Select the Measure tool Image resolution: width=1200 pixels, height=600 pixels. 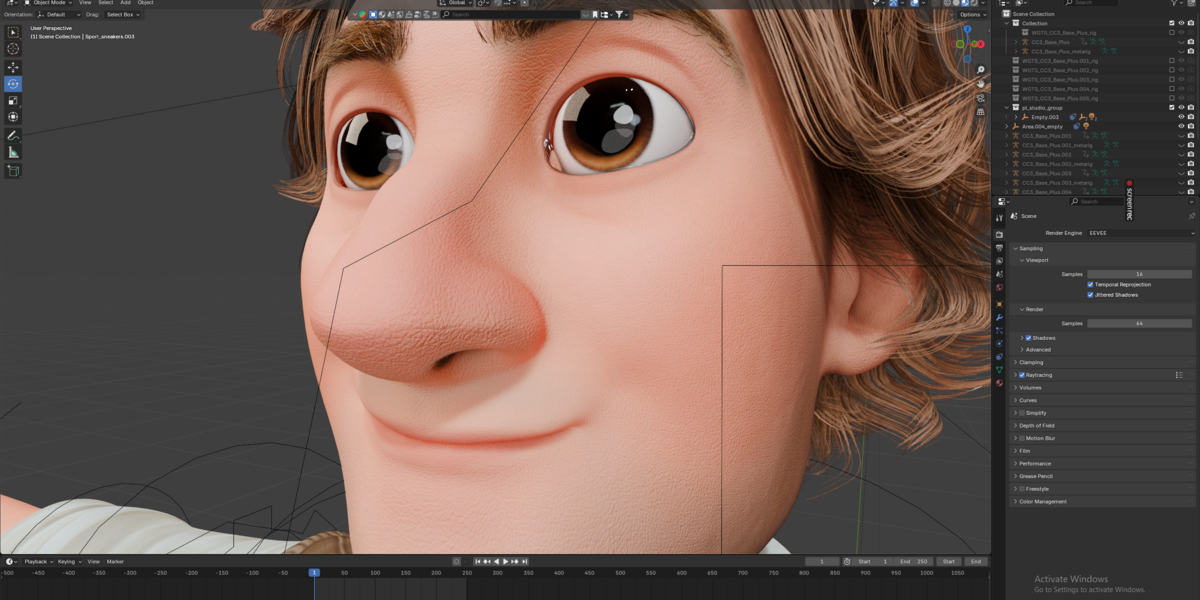[13, 152]
